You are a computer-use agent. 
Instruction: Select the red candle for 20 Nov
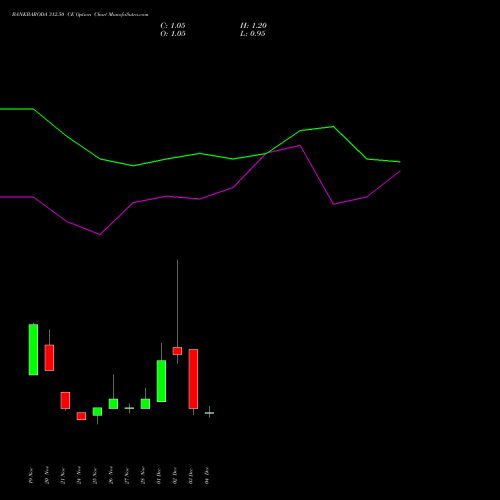point(49,357)
